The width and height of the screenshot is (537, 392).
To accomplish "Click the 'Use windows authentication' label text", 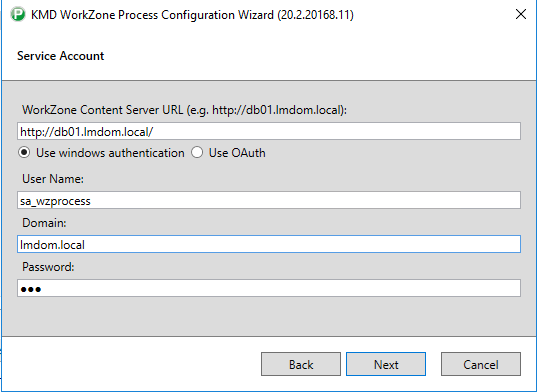I will 110,153.
